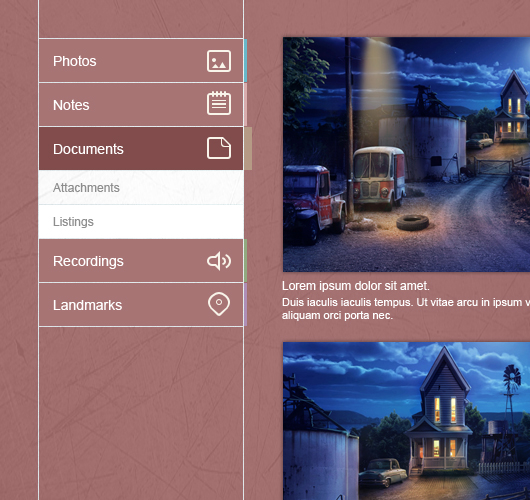Viewport: 530px width, 500px height.
Task: Click the Documents page icon
Action: coord(219,148)
